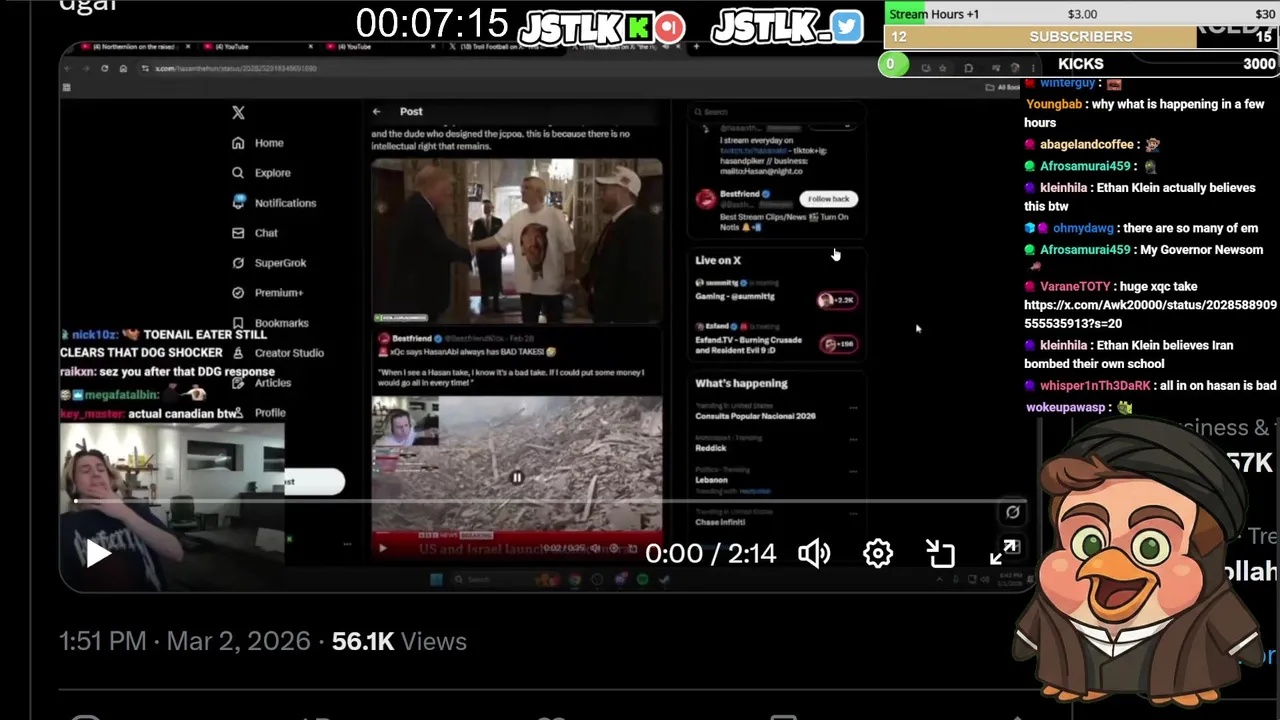Click chat username whisper1nTh3DaRK
The image size is (1280, 720).
point(1095,386)
